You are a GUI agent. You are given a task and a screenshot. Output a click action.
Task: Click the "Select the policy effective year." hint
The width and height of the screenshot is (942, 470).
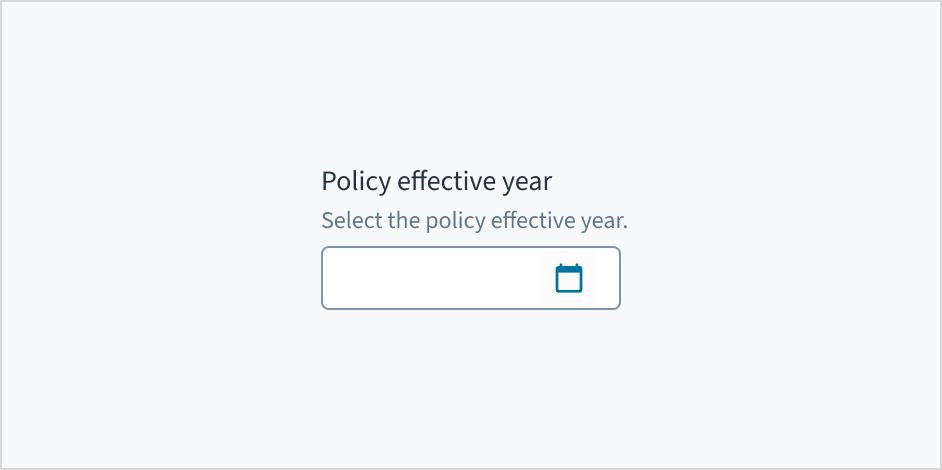(x=474, y=220)
